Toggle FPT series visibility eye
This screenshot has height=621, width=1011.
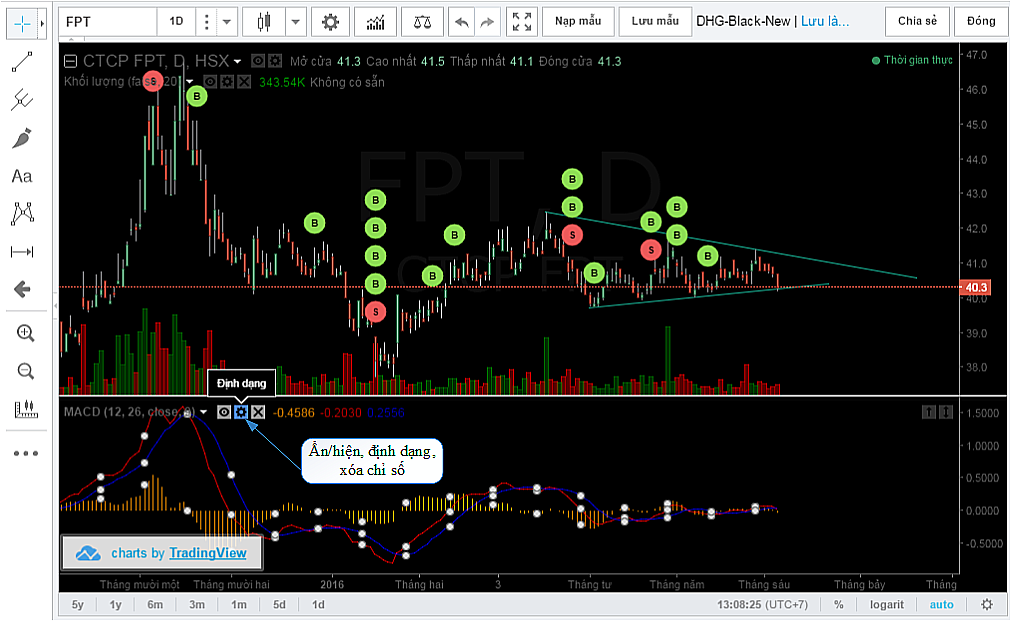[258, 61]
